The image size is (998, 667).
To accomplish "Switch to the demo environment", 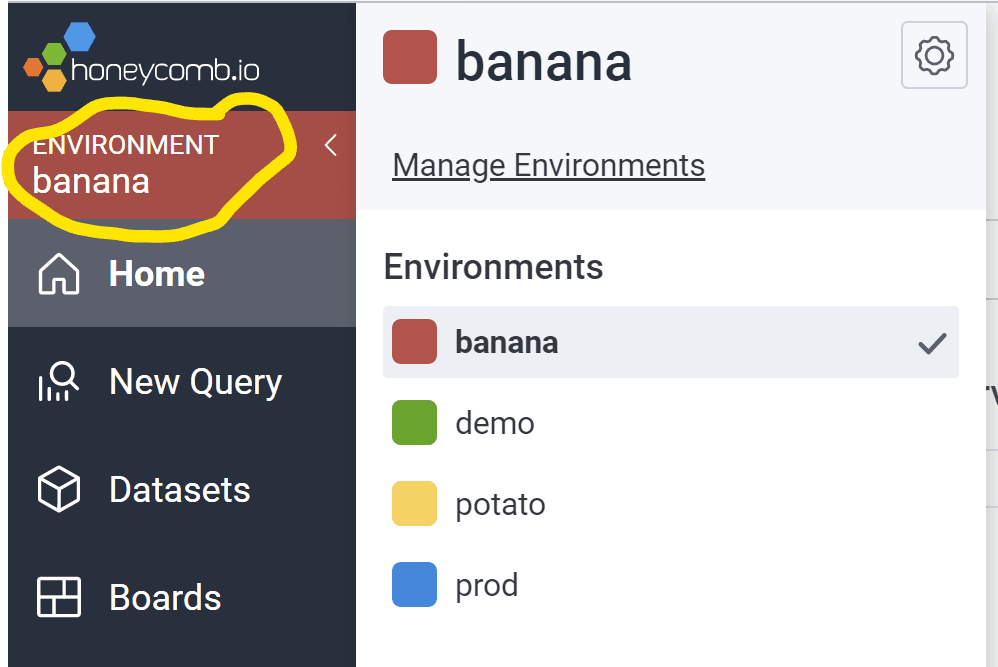I will pos(495,423).
